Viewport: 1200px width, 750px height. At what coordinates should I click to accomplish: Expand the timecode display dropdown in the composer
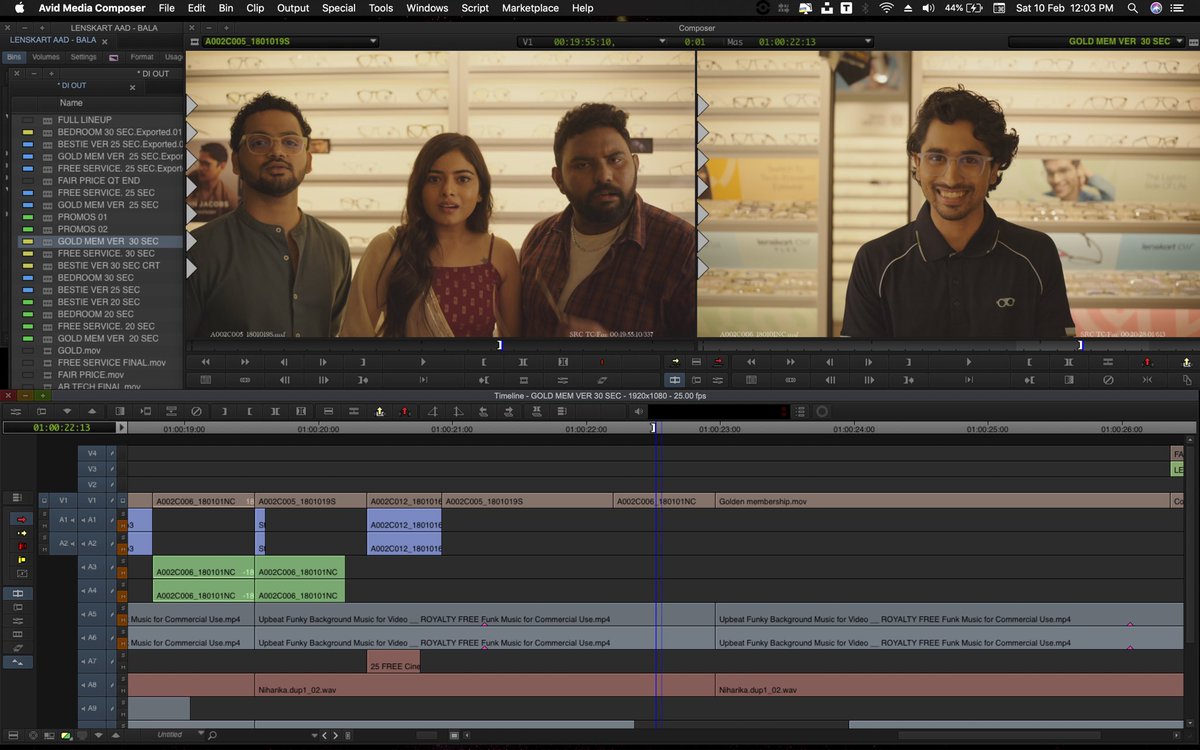[x=662, y=42]
